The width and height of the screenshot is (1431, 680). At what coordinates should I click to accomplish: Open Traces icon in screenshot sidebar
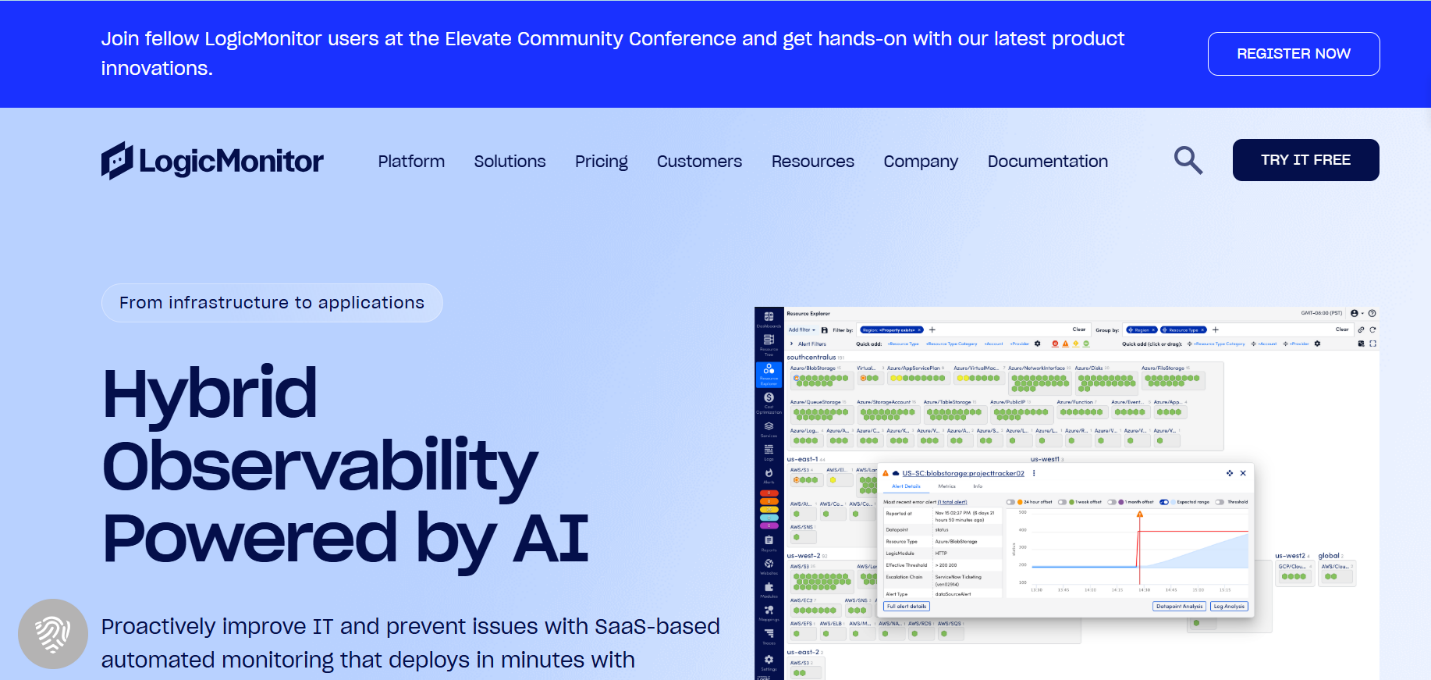click(769, 636)
